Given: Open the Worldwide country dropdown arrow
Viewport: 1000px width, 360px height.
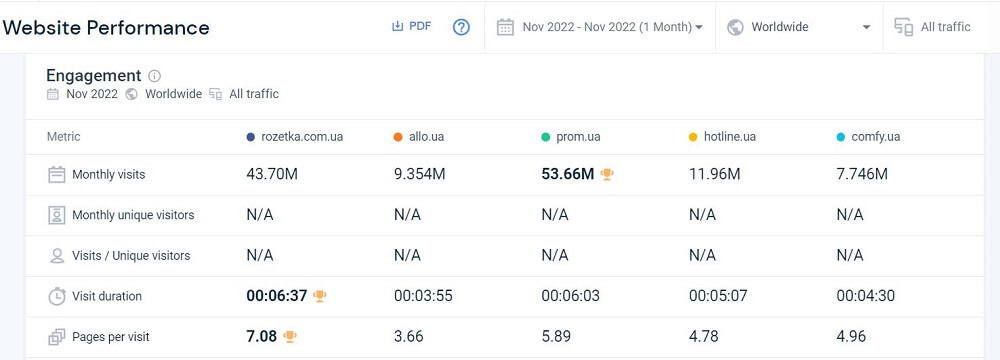Looking at the screenshot, I should pos(866,27).
